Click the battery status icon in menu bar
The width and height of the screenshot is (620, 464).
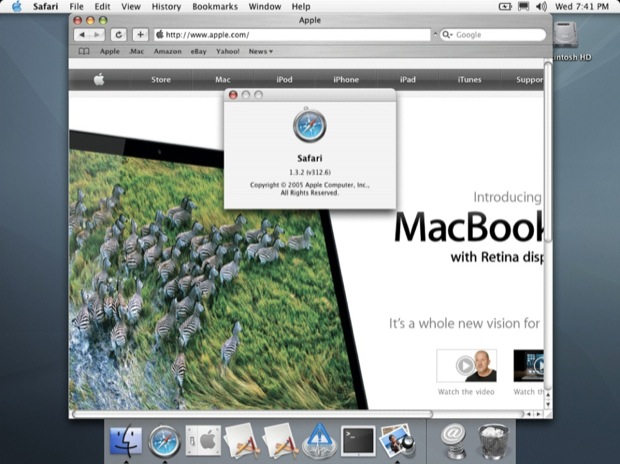tap(505, 6)
